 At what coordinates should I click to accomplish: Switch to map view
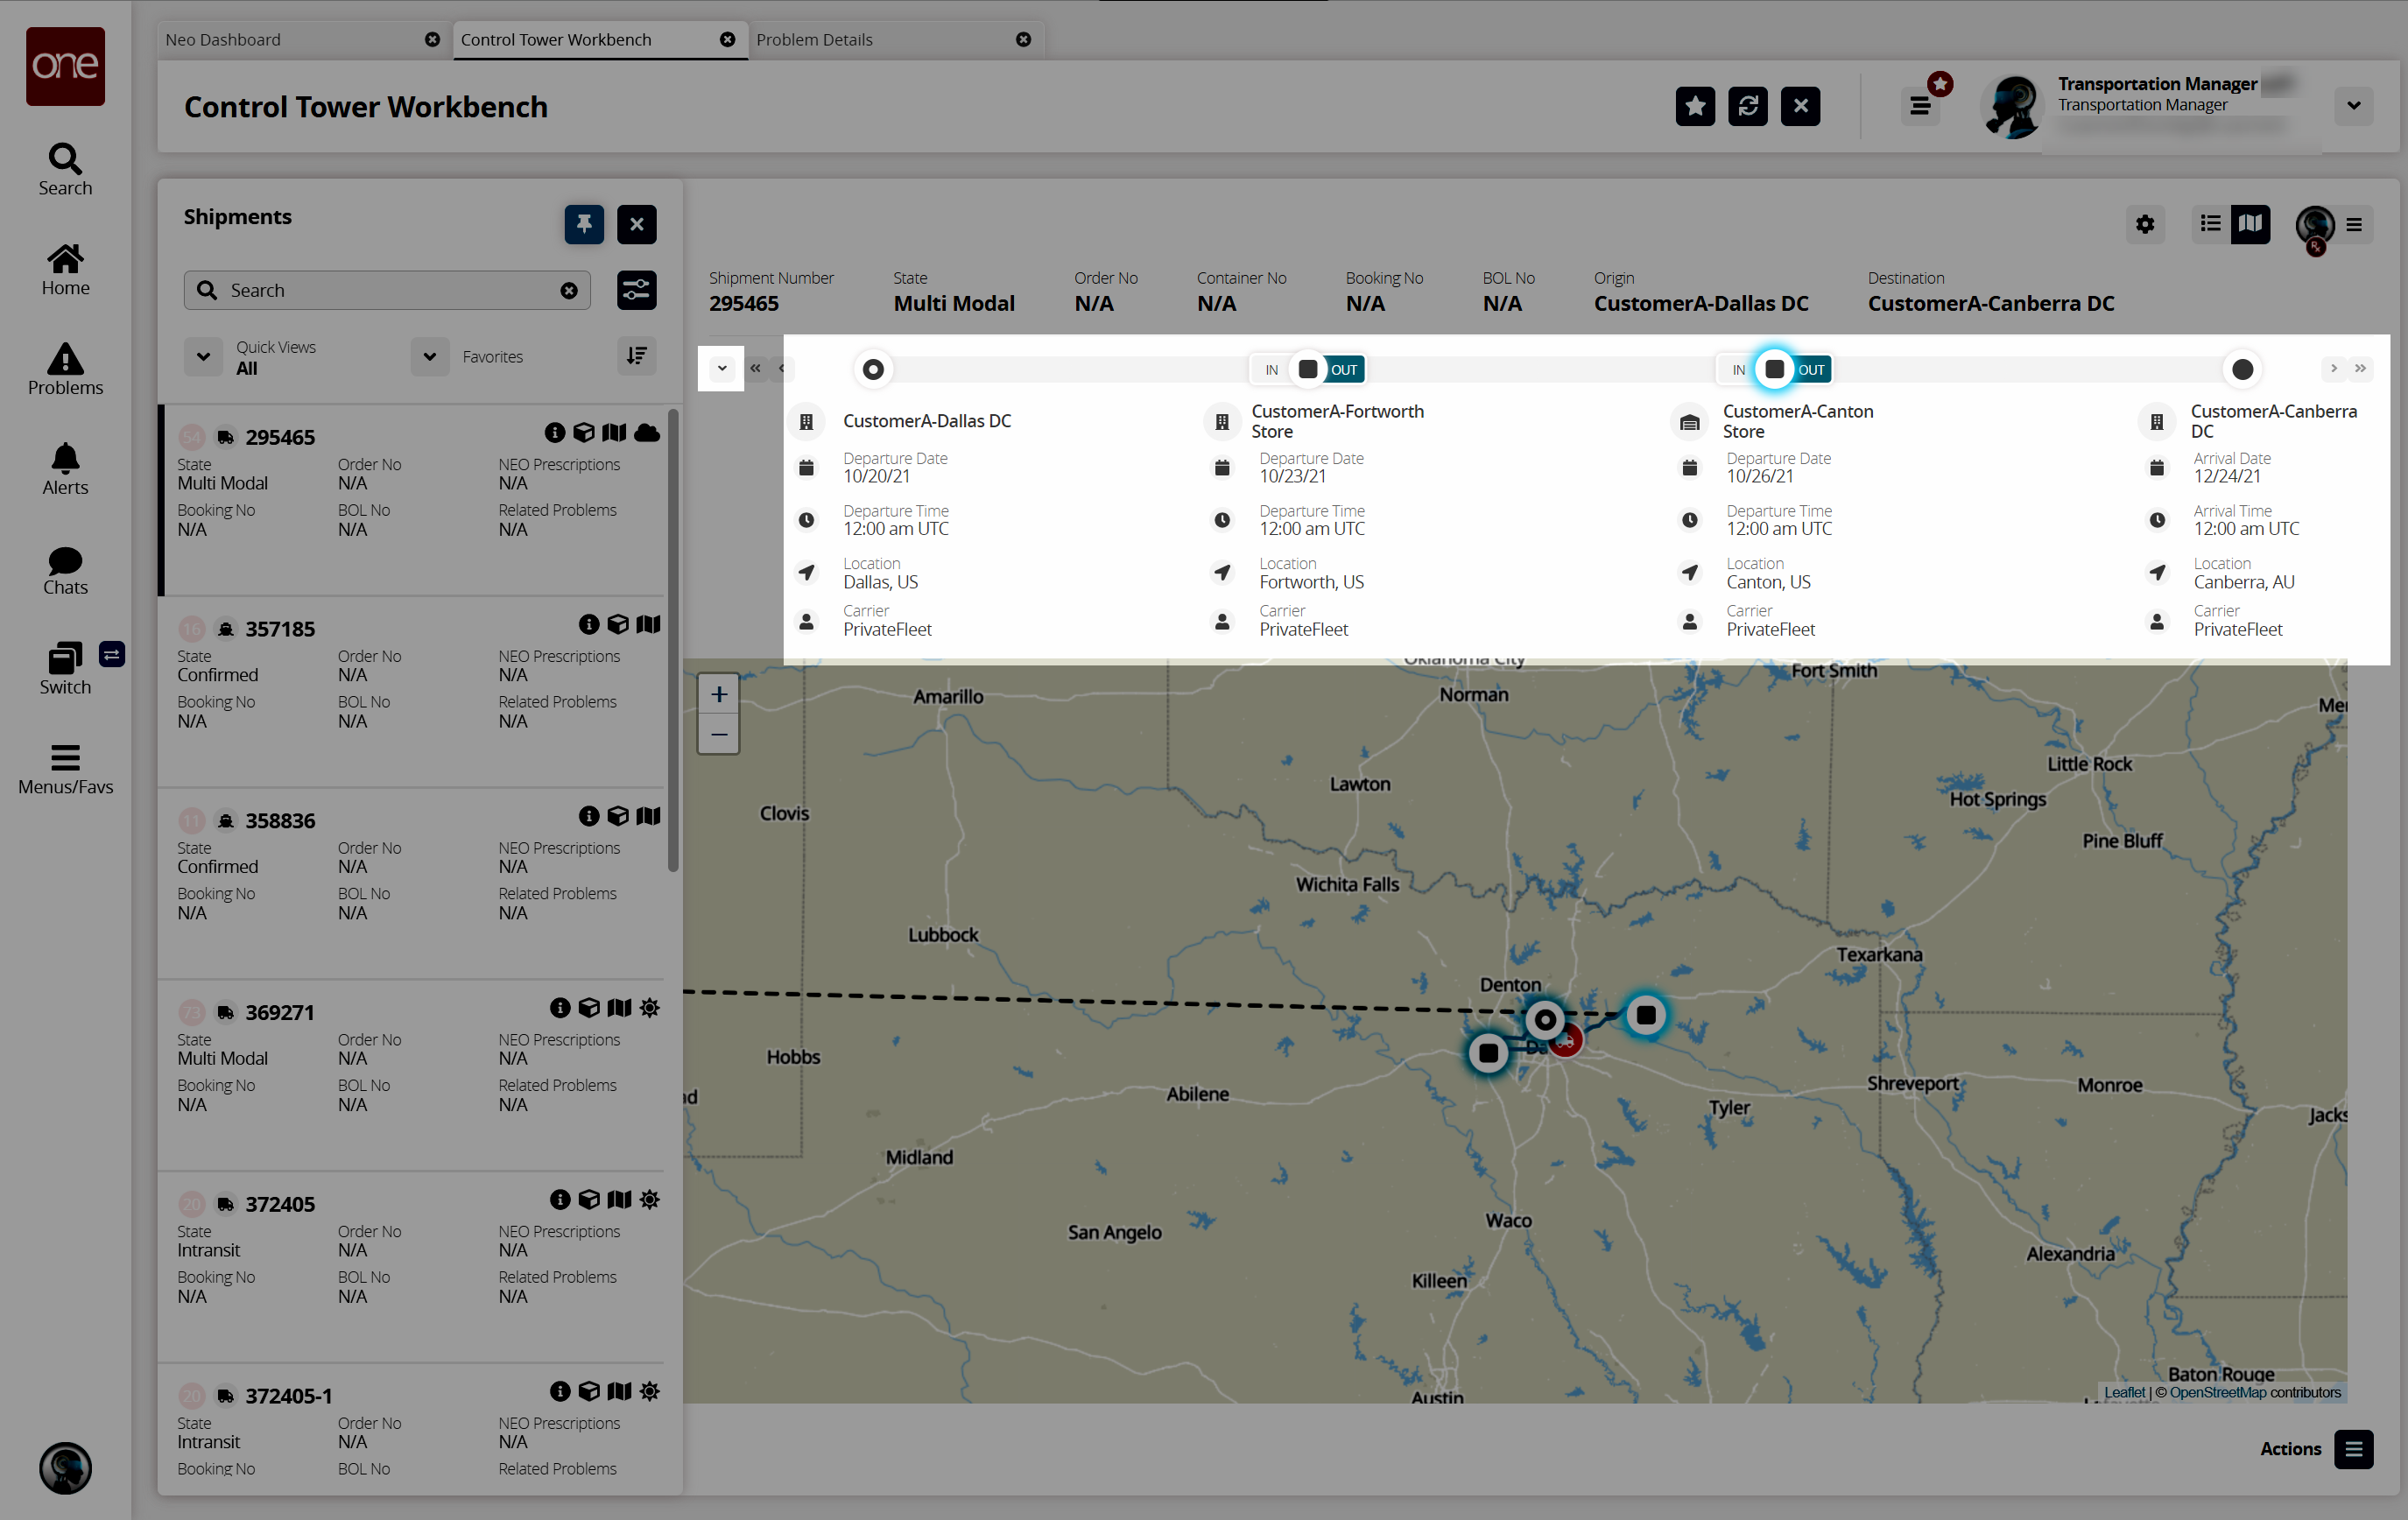point(2250,224)
